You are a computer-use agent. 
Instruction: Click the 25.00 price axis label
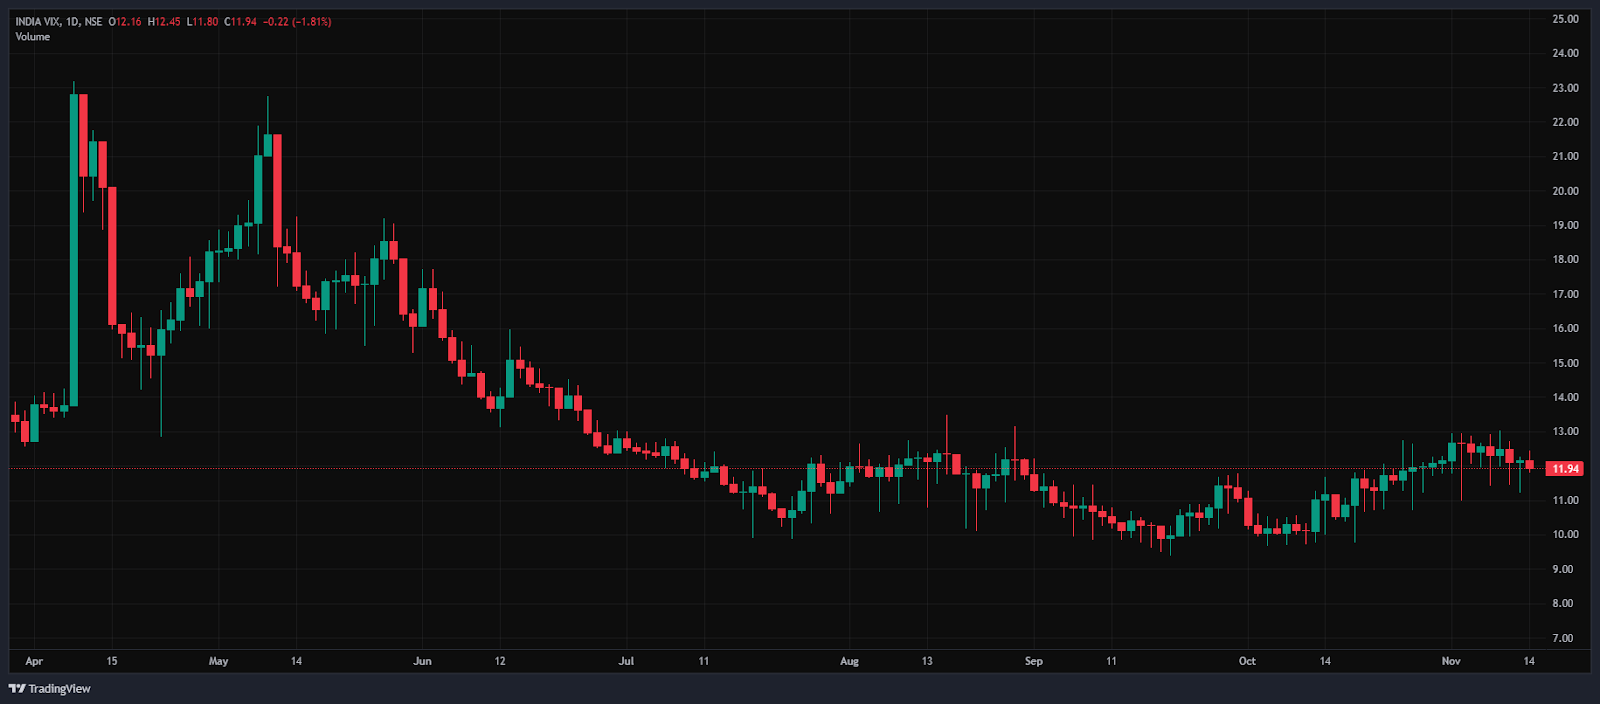pyautogui.click(x=1565, y=19)
